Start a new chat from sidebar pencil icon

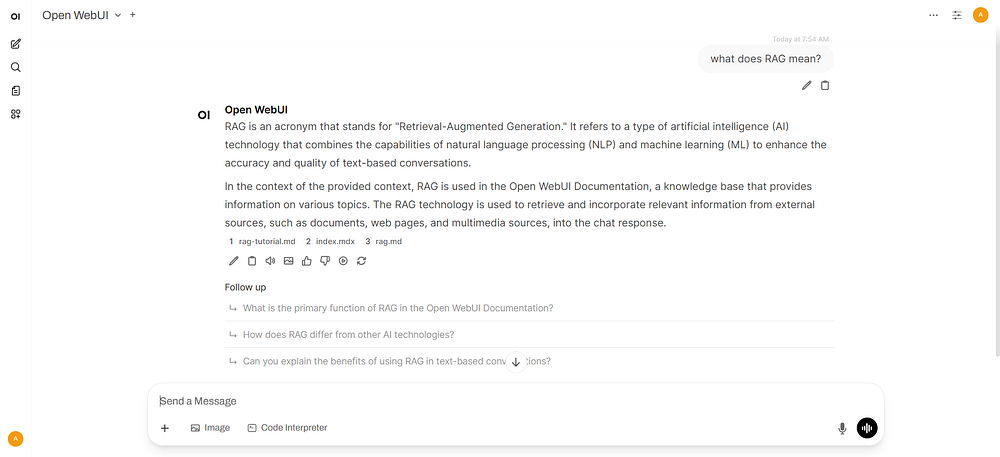[x=16, y=44]
